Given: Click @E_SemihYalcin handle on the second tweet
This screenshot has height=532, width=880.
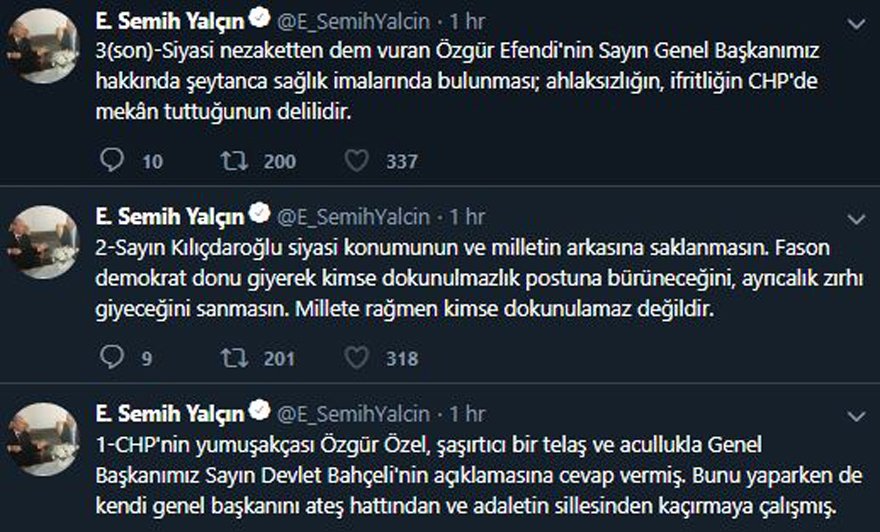Looking at the screenshot, I should (353, 216).
